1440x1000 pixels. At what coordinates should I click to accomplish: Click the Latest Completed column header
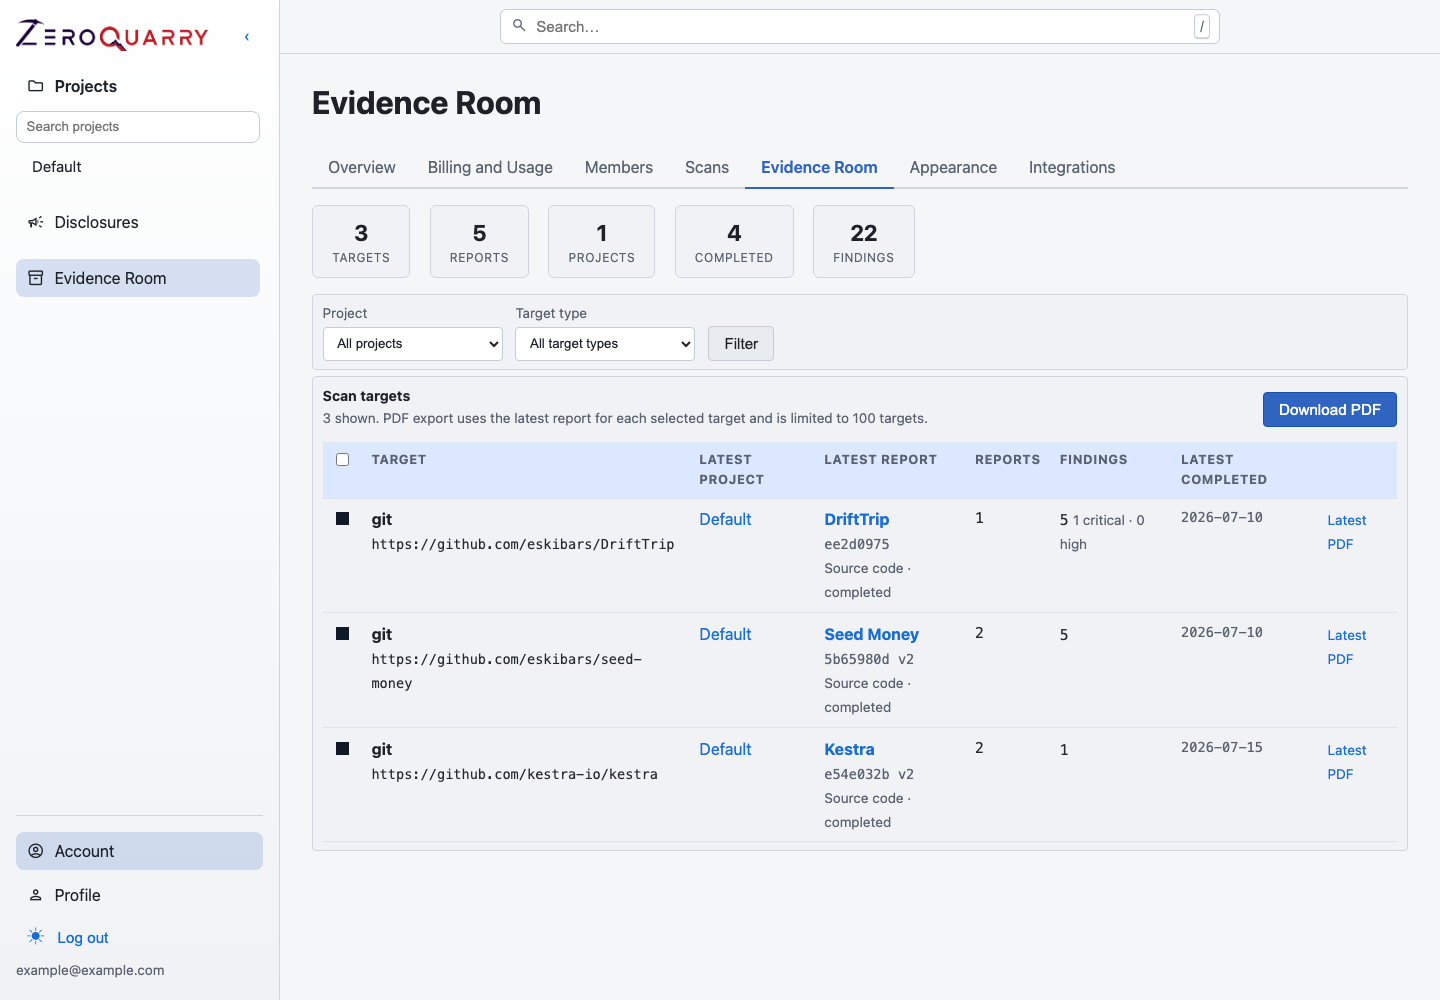pyautogui.click(x=1224, y=470)
